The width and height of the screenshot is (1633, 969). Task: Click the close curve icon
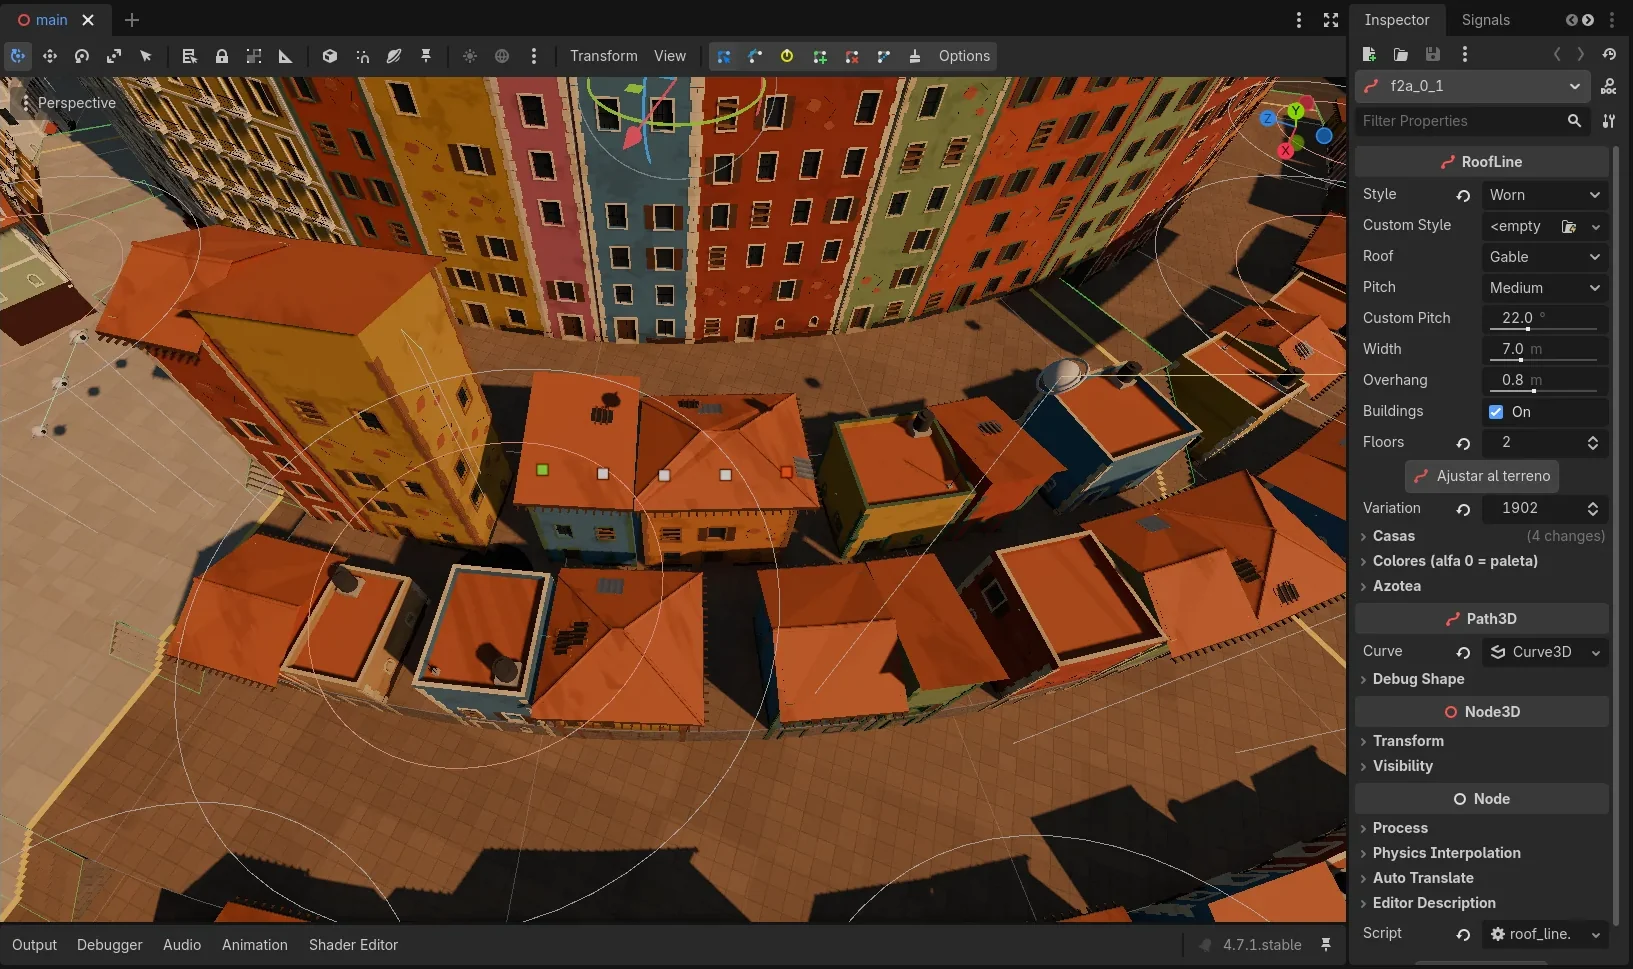884,56
